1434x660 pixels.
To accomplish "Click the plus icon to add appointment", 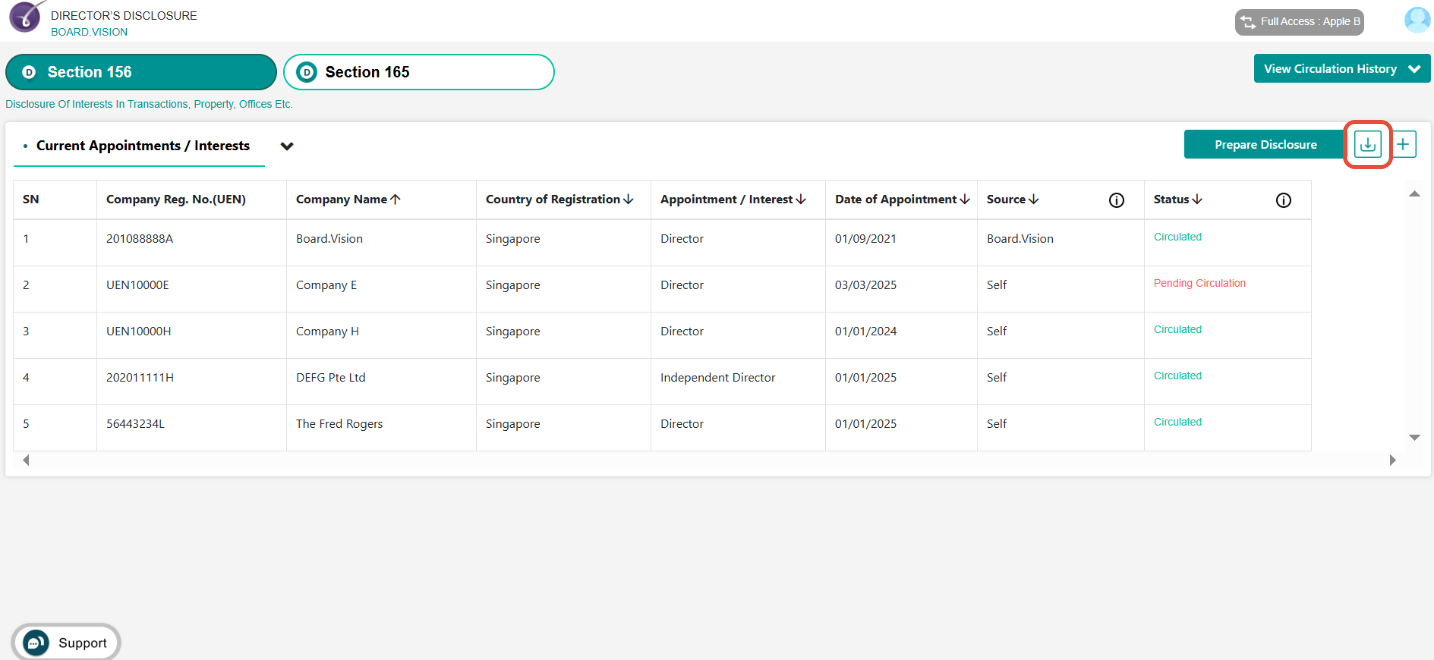I will tap(1404, 145).
